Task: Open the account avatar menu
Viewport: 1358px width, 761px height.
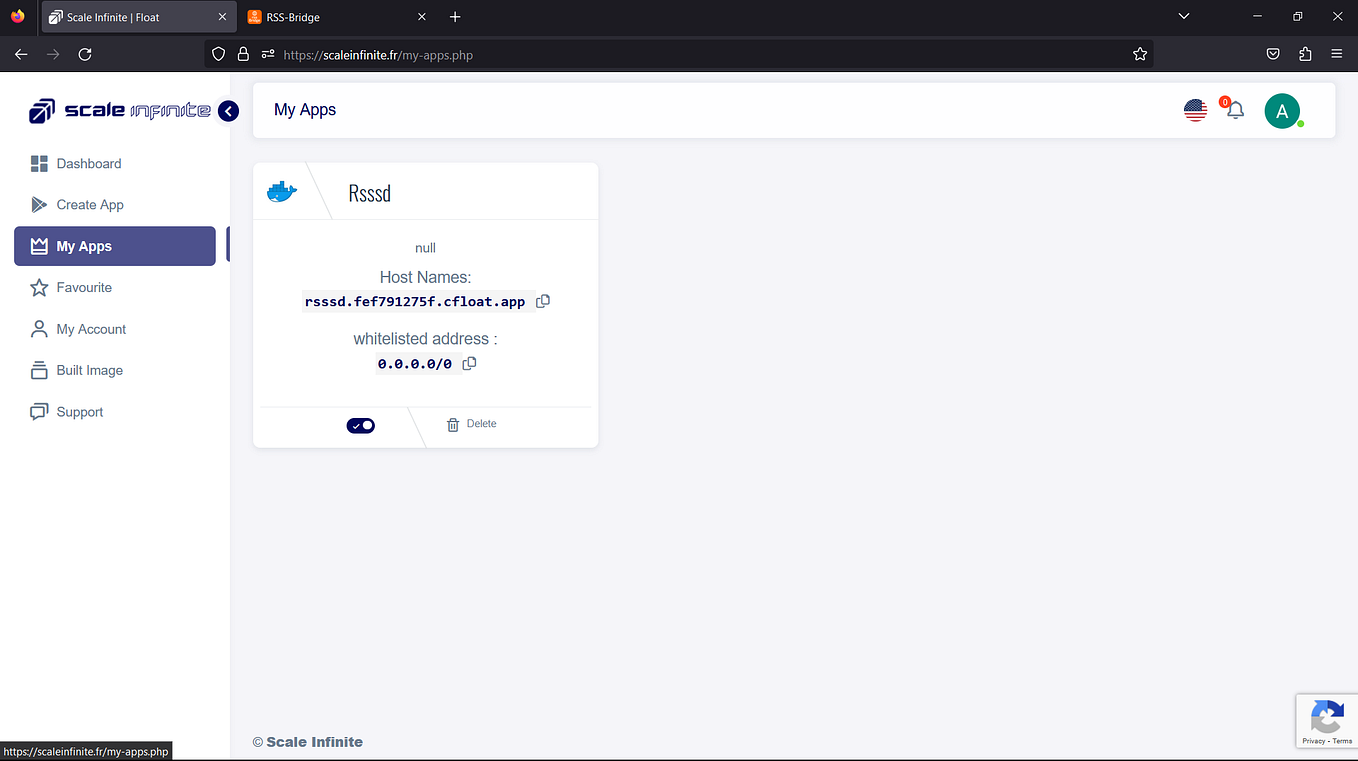Action: [x=1283, y=110]
